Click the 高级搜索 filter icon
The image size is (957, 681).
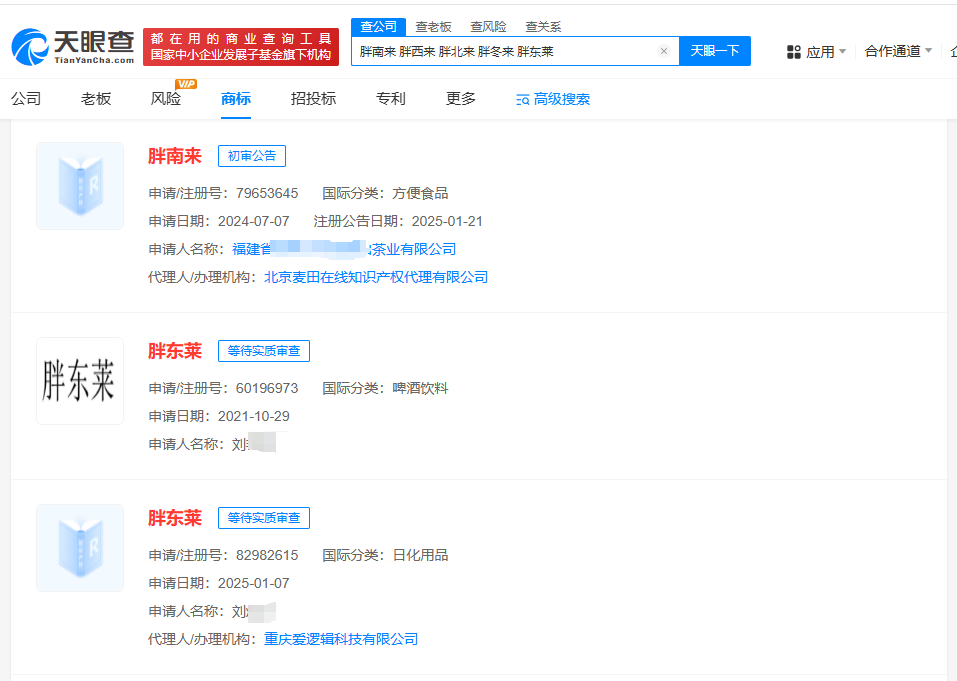(x=522, y=99)
